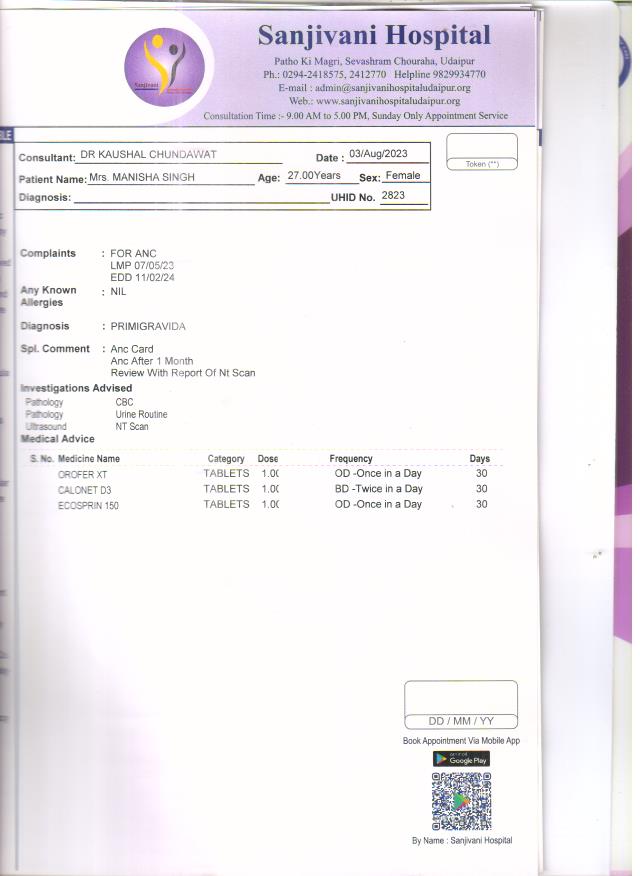Click the Age field 27.00Years
This screenshot has height=876, width=640.
click(x=314, y=176)
